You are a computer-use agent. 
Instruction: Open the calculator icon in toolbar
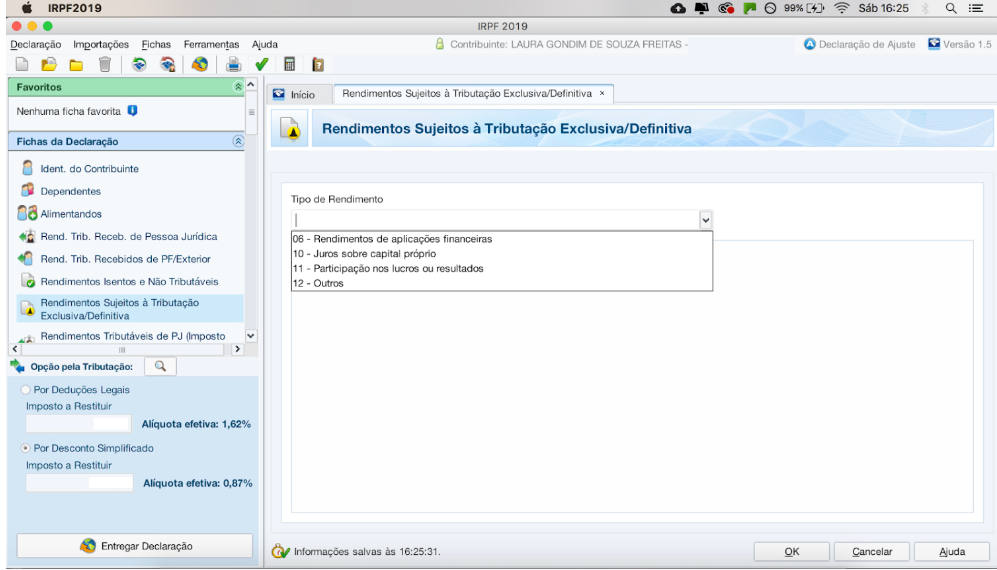coord(289,64)
